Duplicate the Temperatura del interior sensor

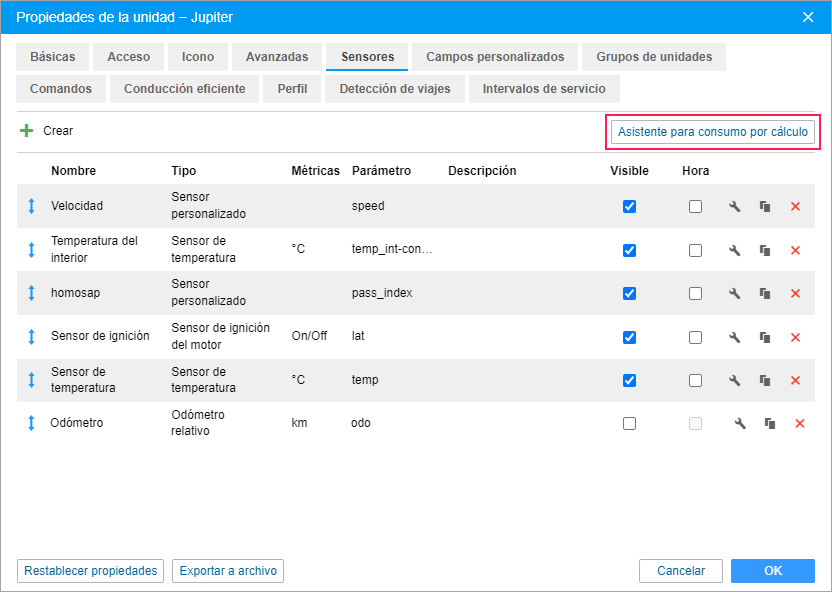(x=765, y=250)
